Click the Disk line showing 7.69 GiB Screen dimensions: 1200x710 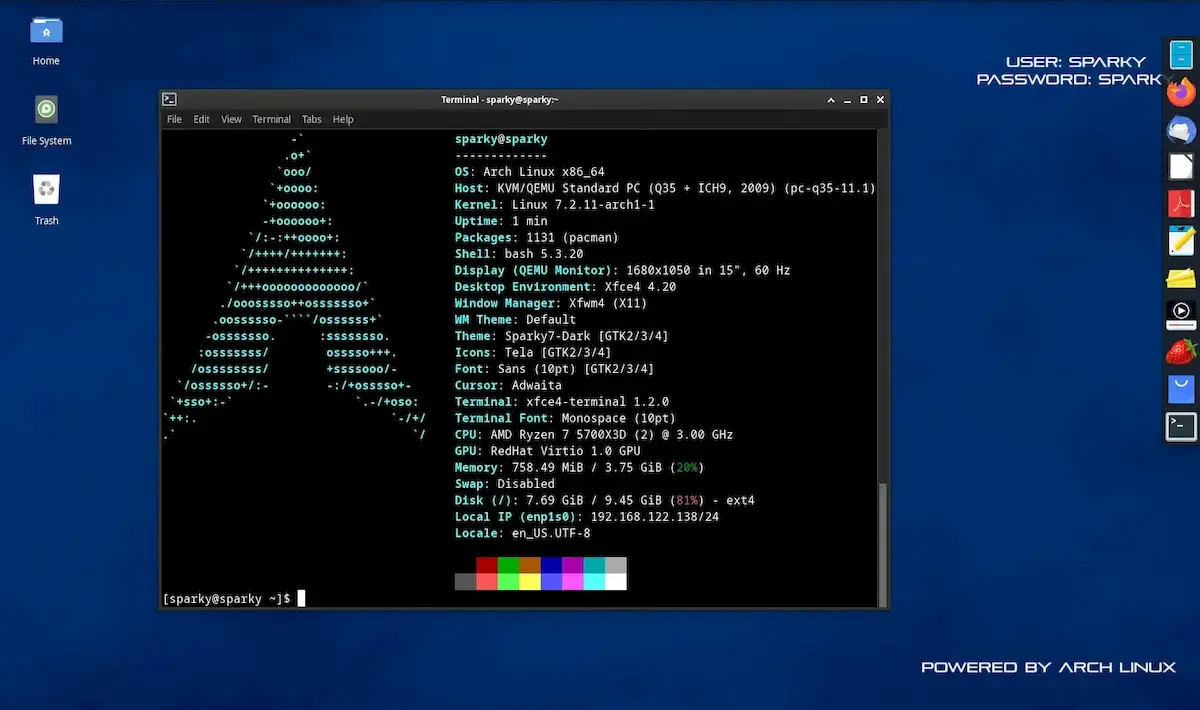[x=605, y=500]
